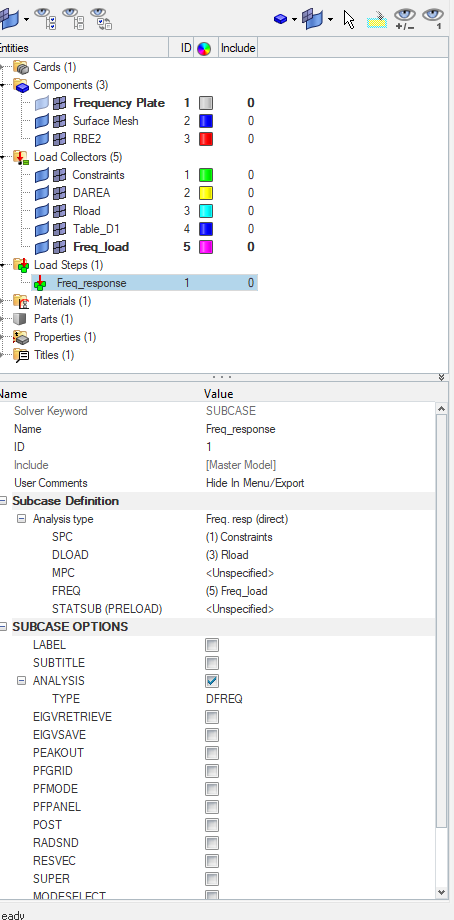Select the Properties (1) tree folder
This screenshot has height=920, width=454.
65,337
